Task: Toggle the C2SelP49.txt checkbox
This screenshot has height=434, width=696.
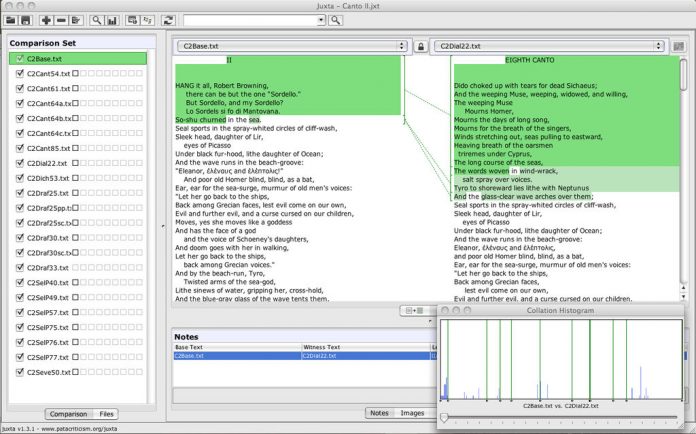Action: click(x=20, y=297)
